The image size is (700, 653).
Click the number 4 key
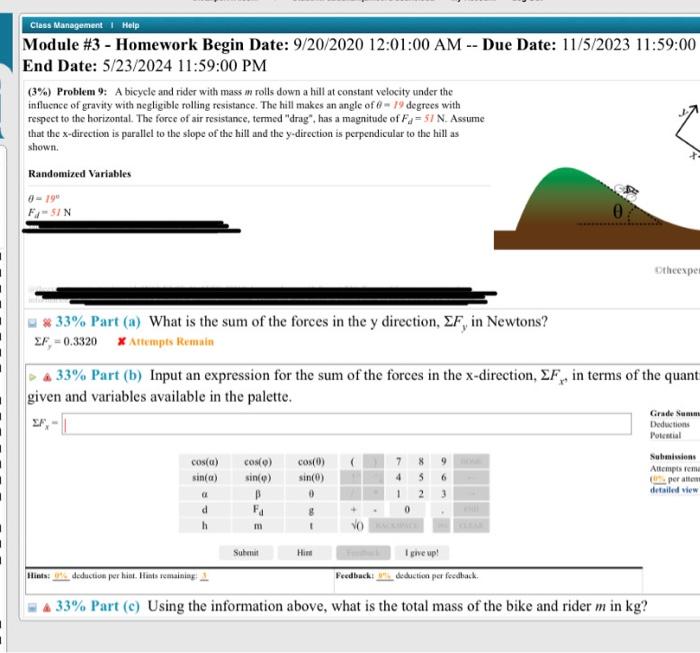coord(398,478)
